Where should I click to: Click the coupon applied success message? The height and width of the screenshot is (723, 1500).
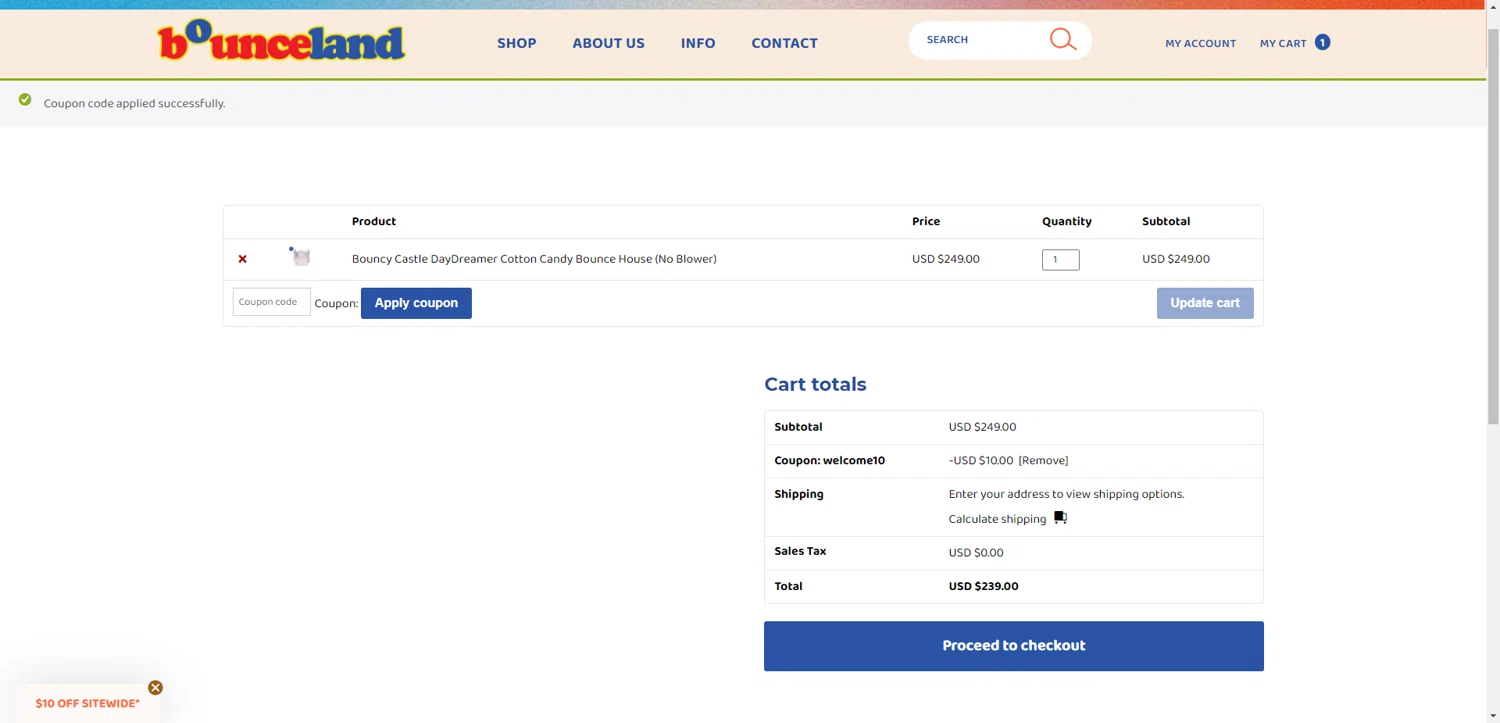tap(134, 104)
